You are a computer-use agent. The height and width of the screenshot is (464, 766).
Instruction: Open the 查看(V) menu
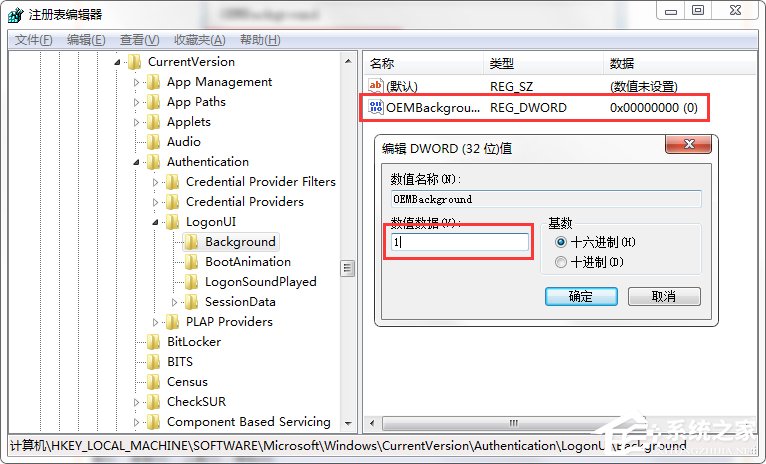coord(140,40)
